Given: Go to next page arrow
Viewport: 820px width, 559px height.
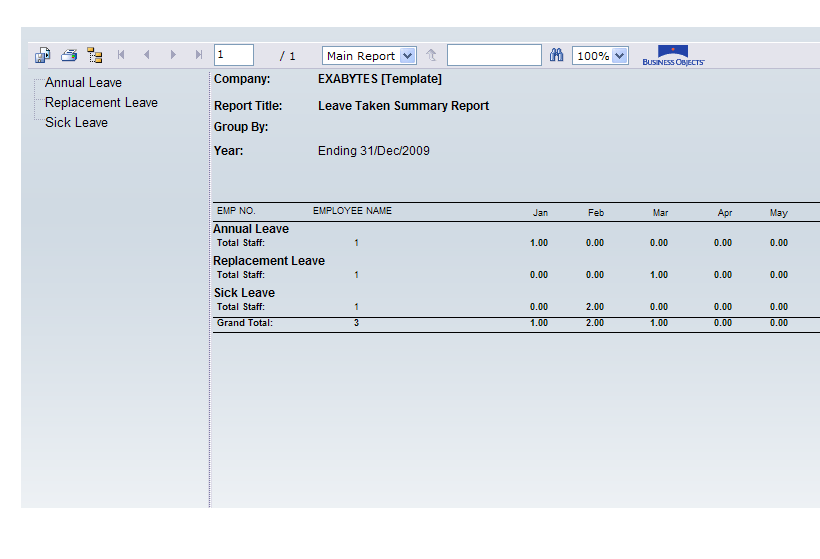Looking at the screenshot, I should coord(173,56).
